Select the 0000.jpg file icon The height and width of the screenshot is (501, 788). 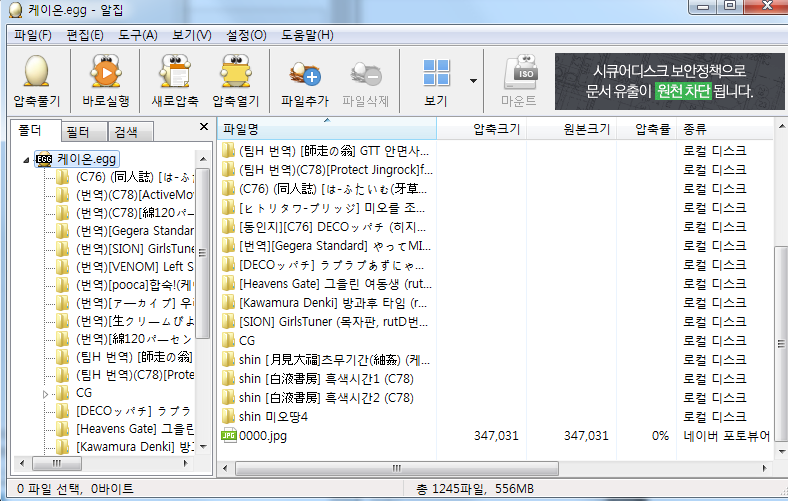[229, 435]
